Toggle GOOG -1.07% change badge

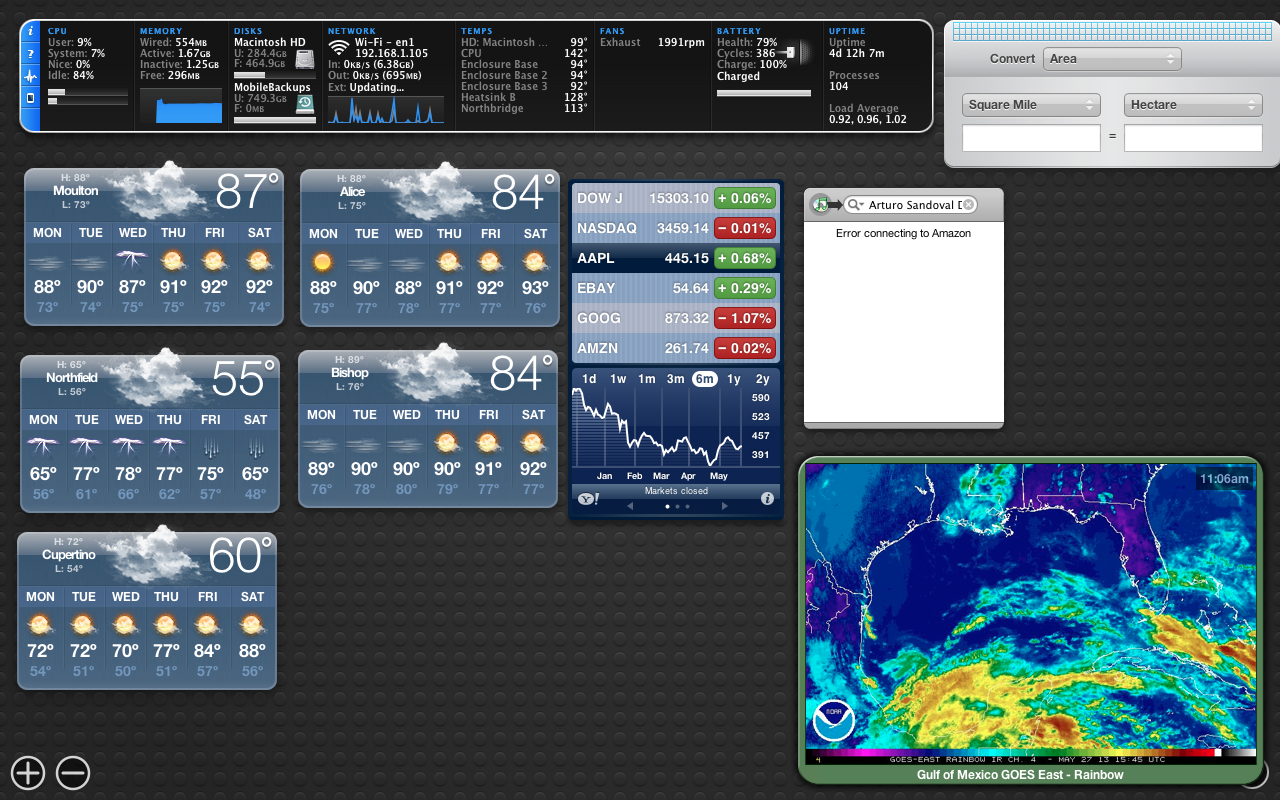(744, 318)
